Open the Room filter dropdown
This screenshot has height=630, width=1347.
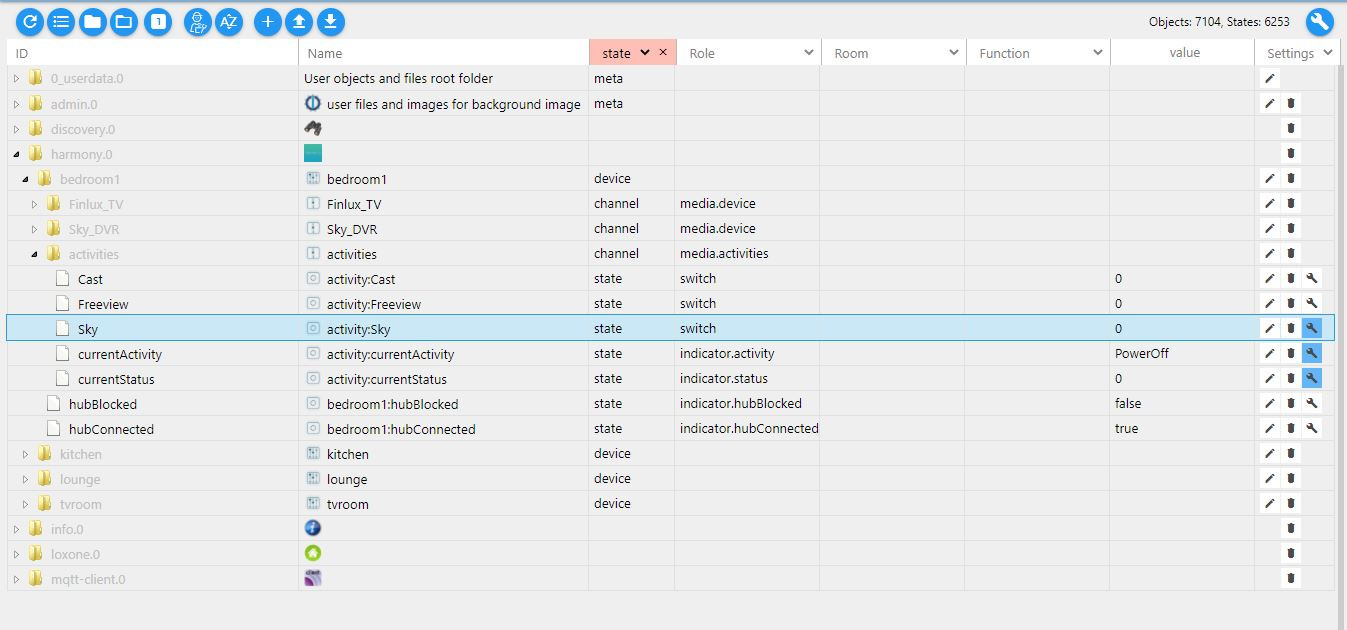click(x=953, y=53)
